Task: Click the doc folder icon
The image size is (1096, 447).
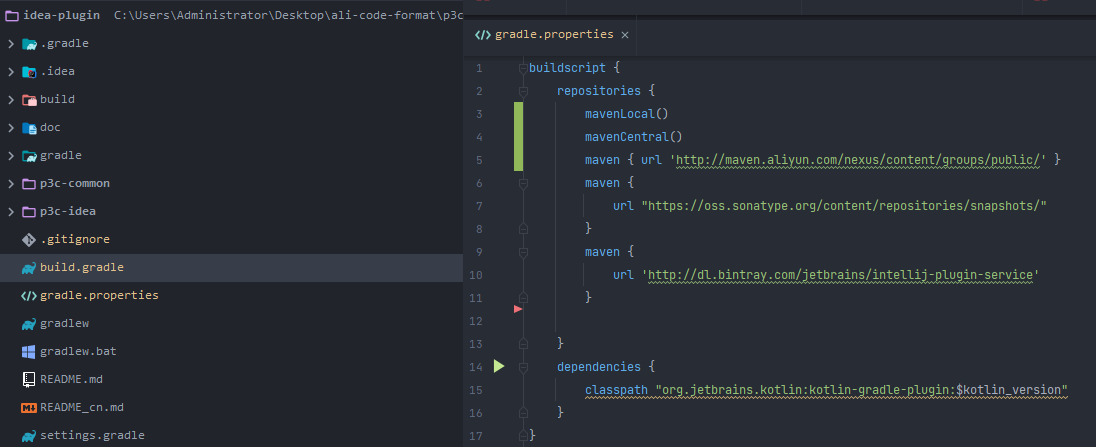Action: [x=29, y=128]
